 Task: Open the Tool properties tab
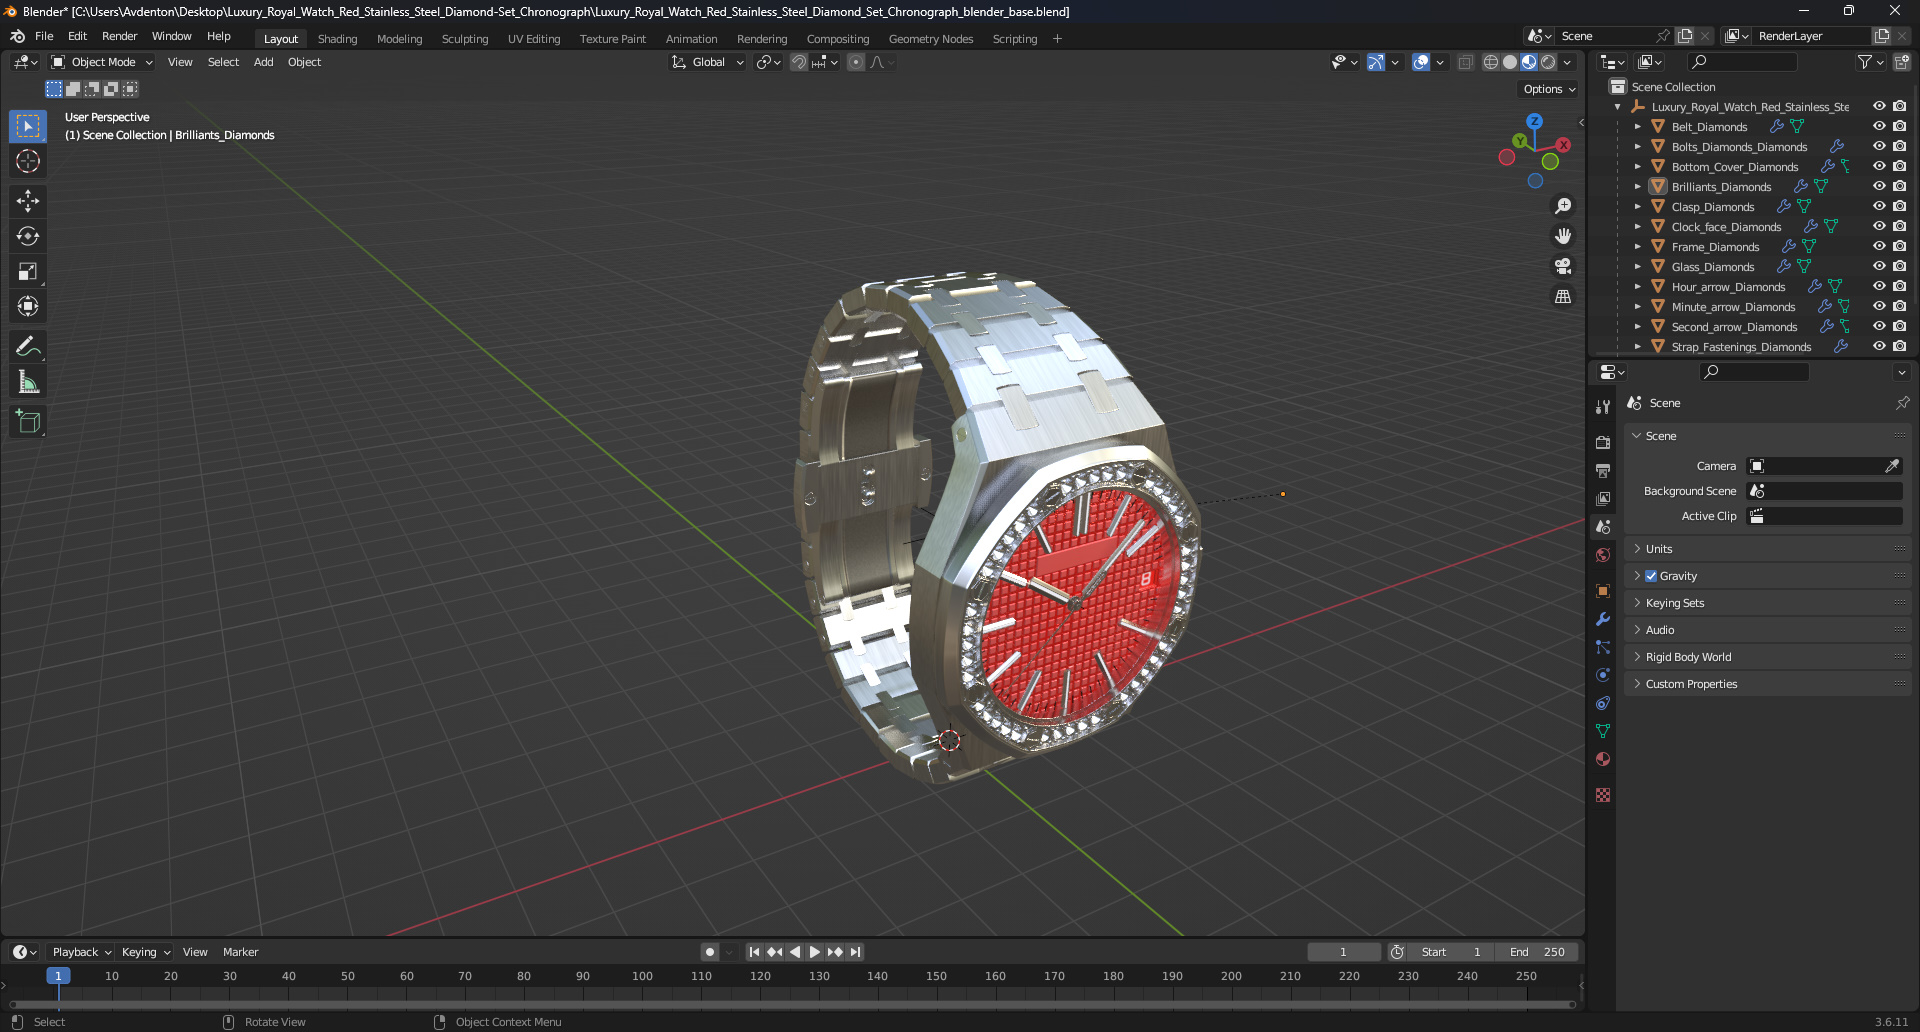click(1603, 406)
